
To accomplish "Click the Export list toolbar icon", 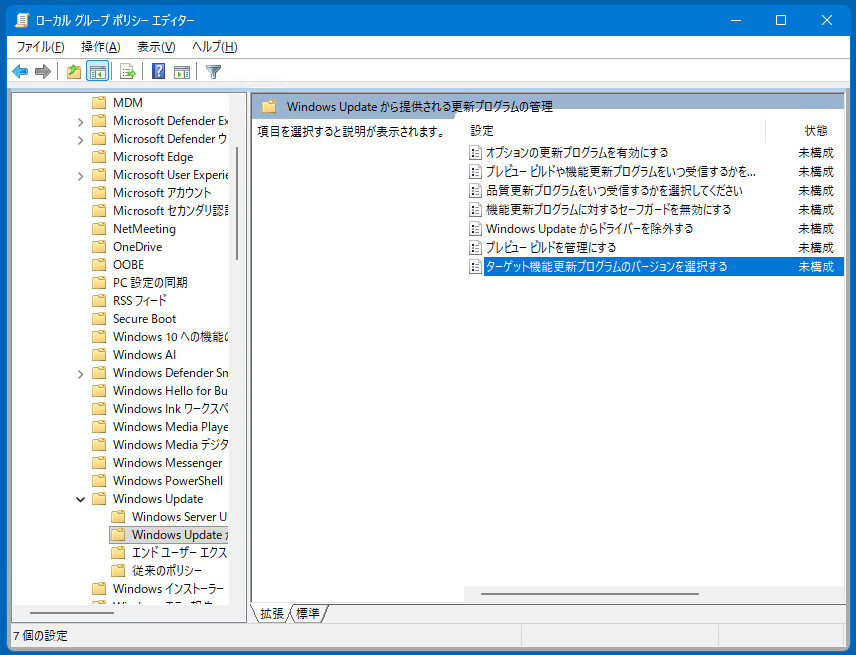I will coord(127,71).
